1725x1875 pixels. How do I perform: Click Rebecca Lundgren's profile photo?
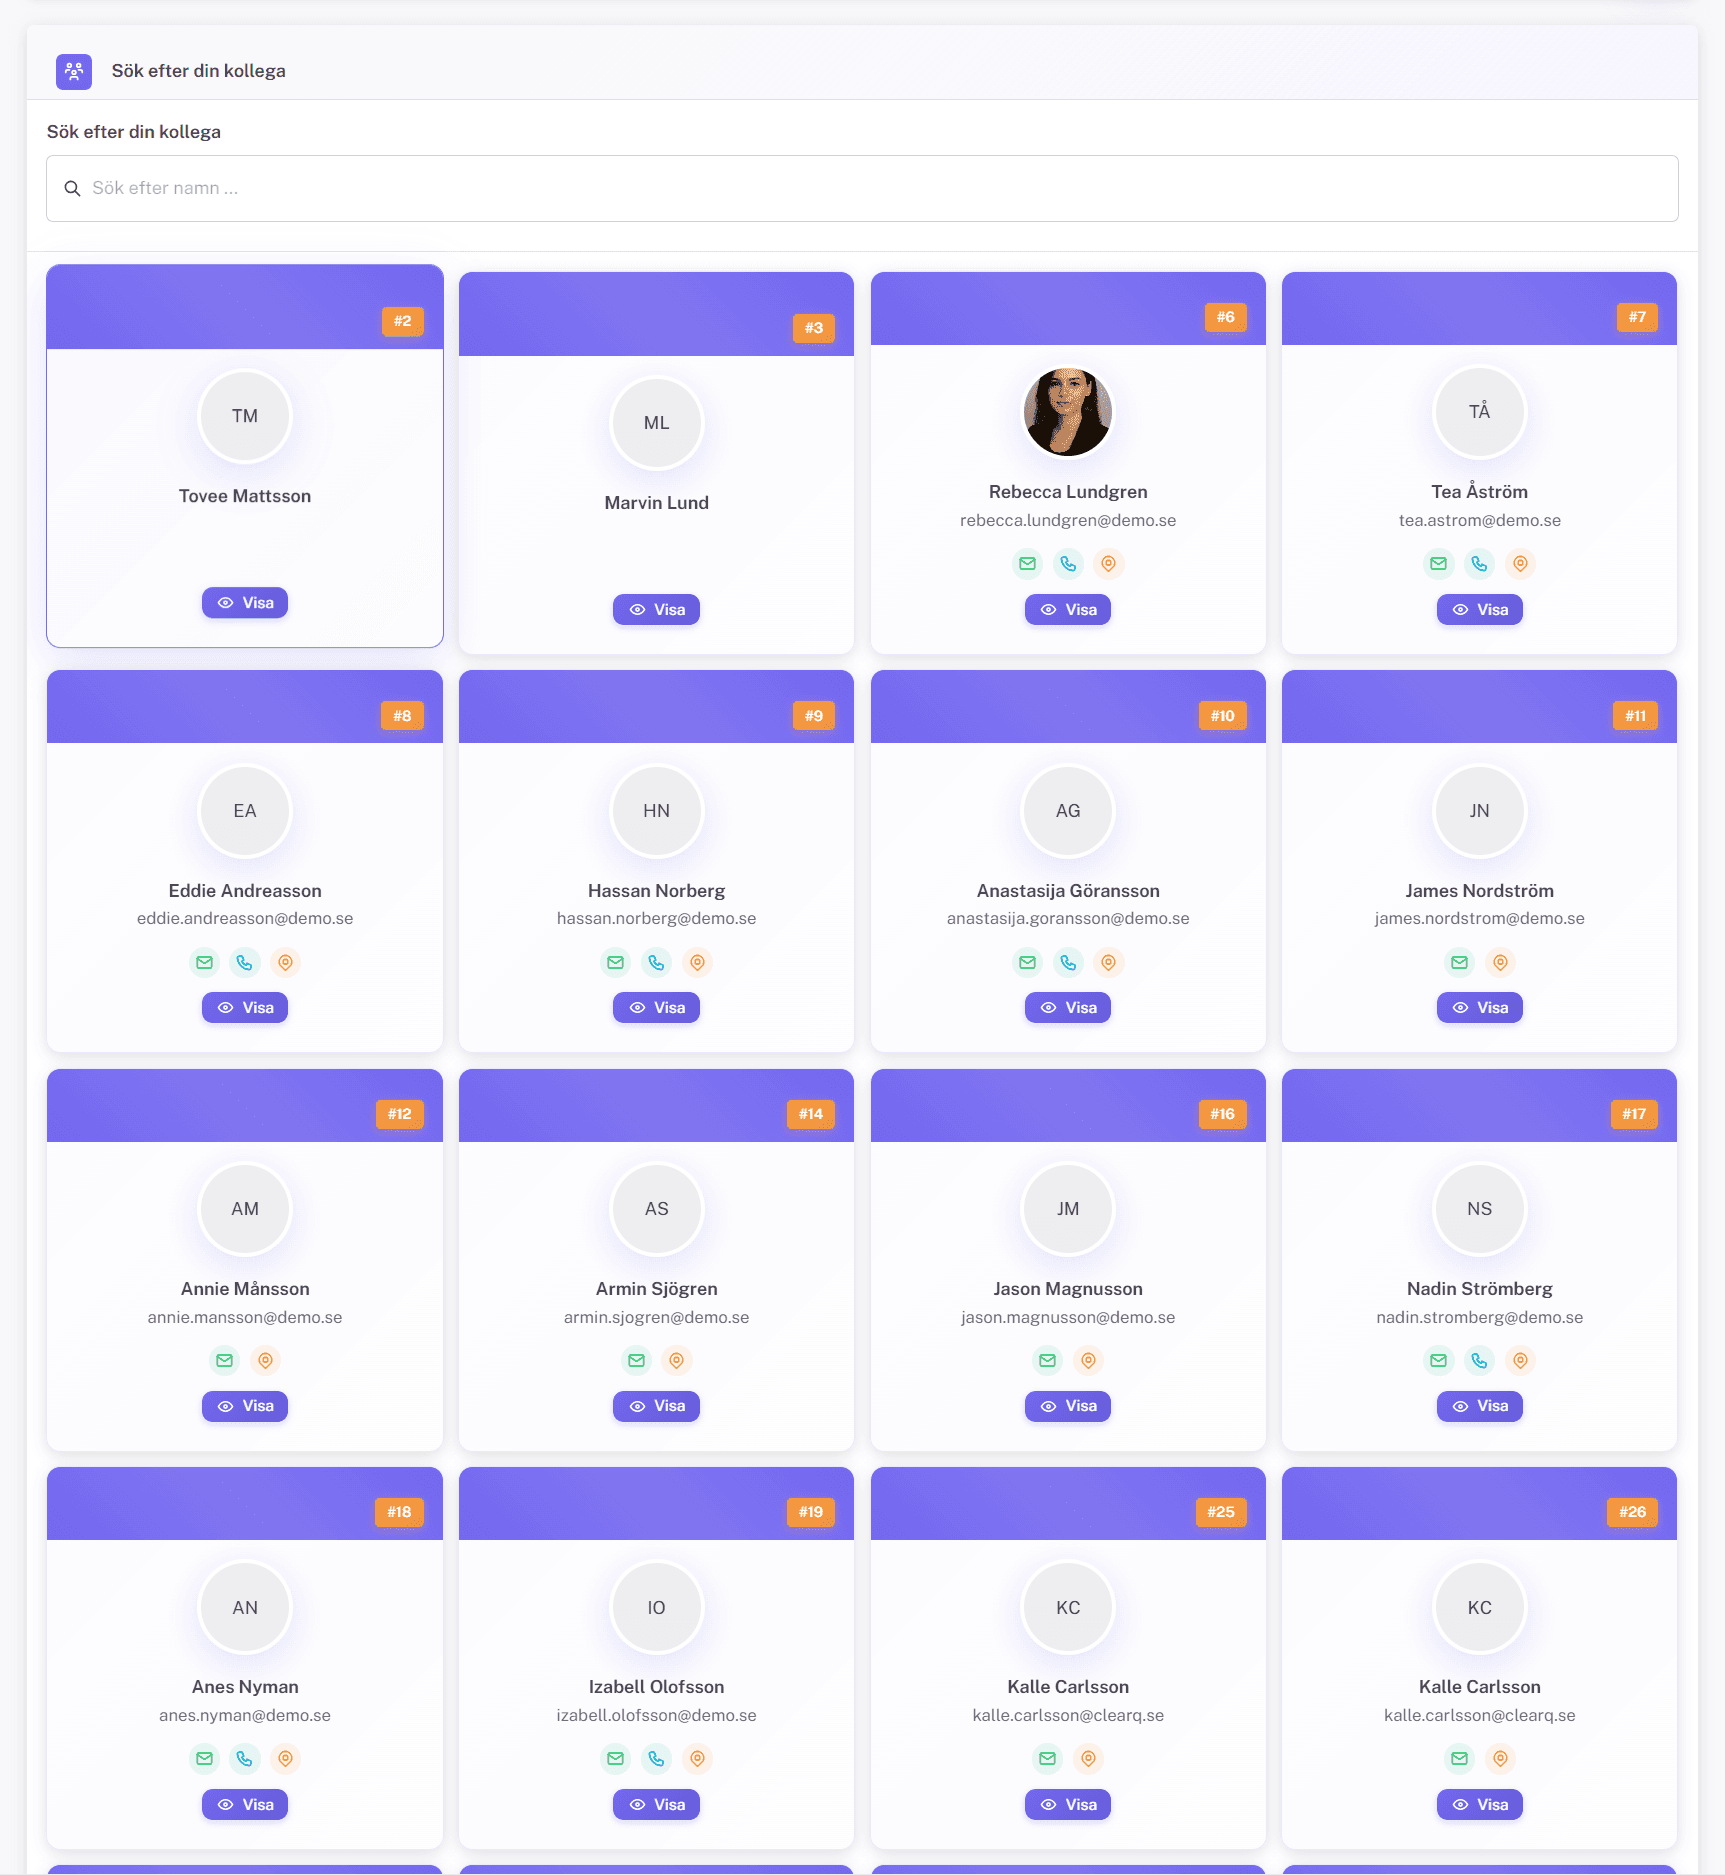coord(1068,412)
